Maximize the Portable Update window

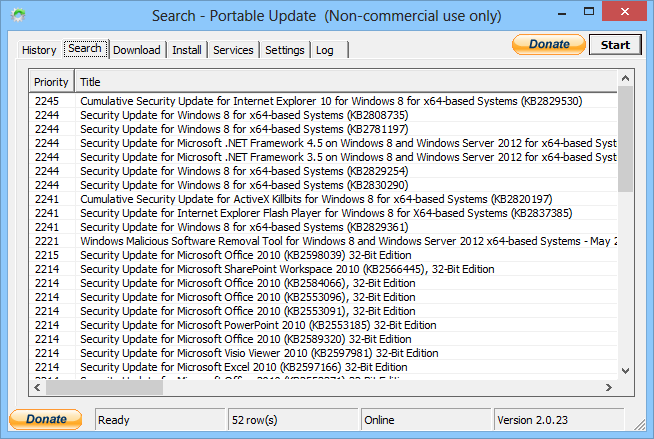point(589,12)
